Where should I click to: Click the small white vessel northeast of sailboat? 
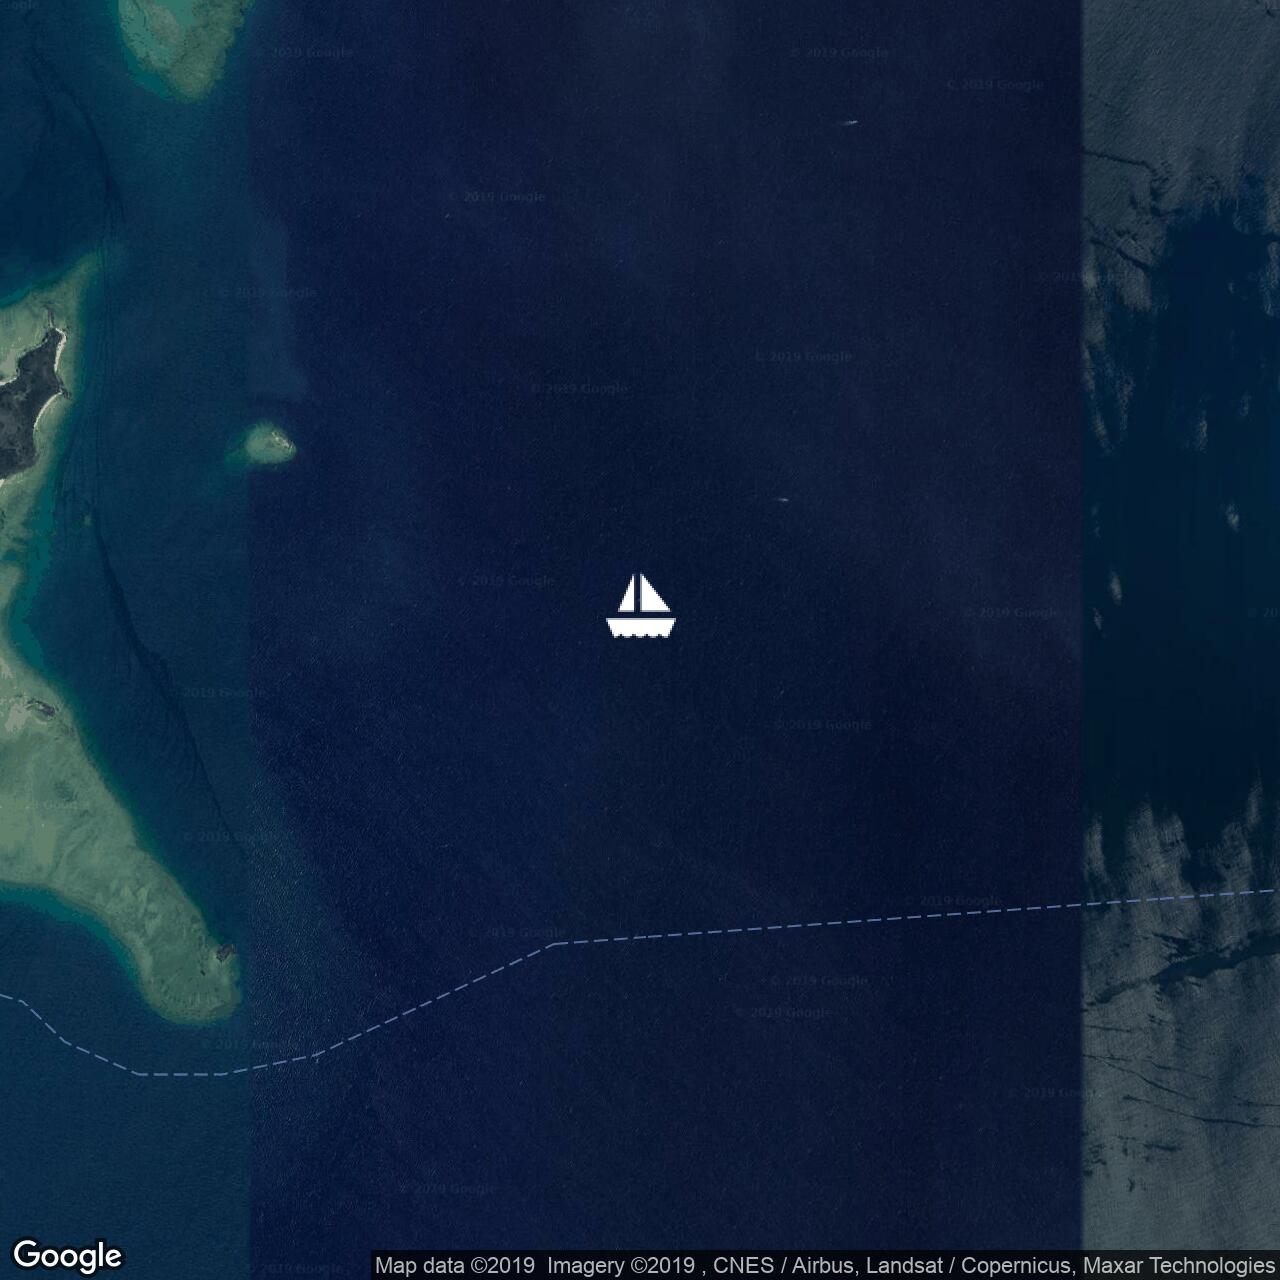pyautogui.click(x=782, y=499)
